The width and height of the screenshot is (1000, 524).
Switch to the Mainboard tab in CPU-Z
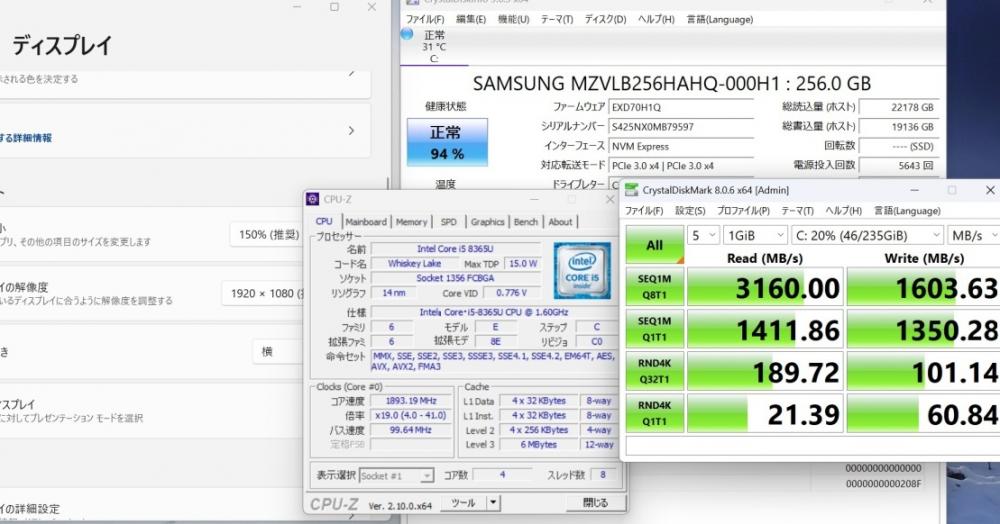pos(366,221)
